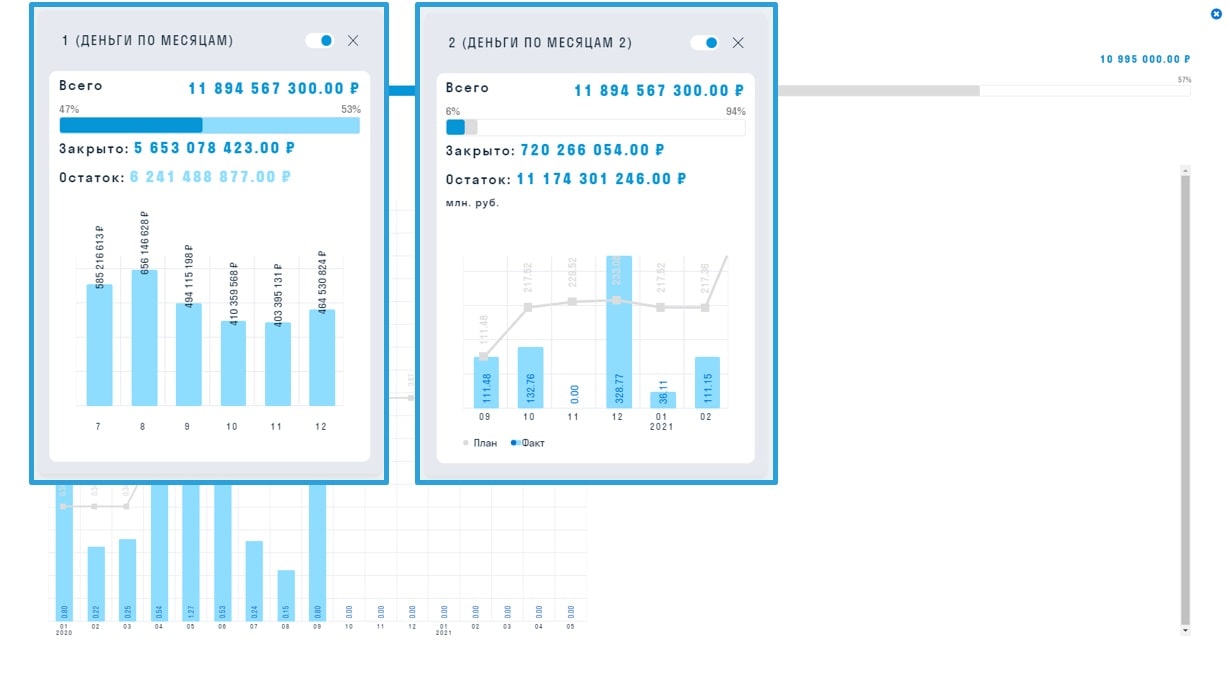Screen dimensions: 1228x685
Task: Click the 'млн. руб.' unit label in card 2
Action: pyautogui.click(x=472, y=203)
